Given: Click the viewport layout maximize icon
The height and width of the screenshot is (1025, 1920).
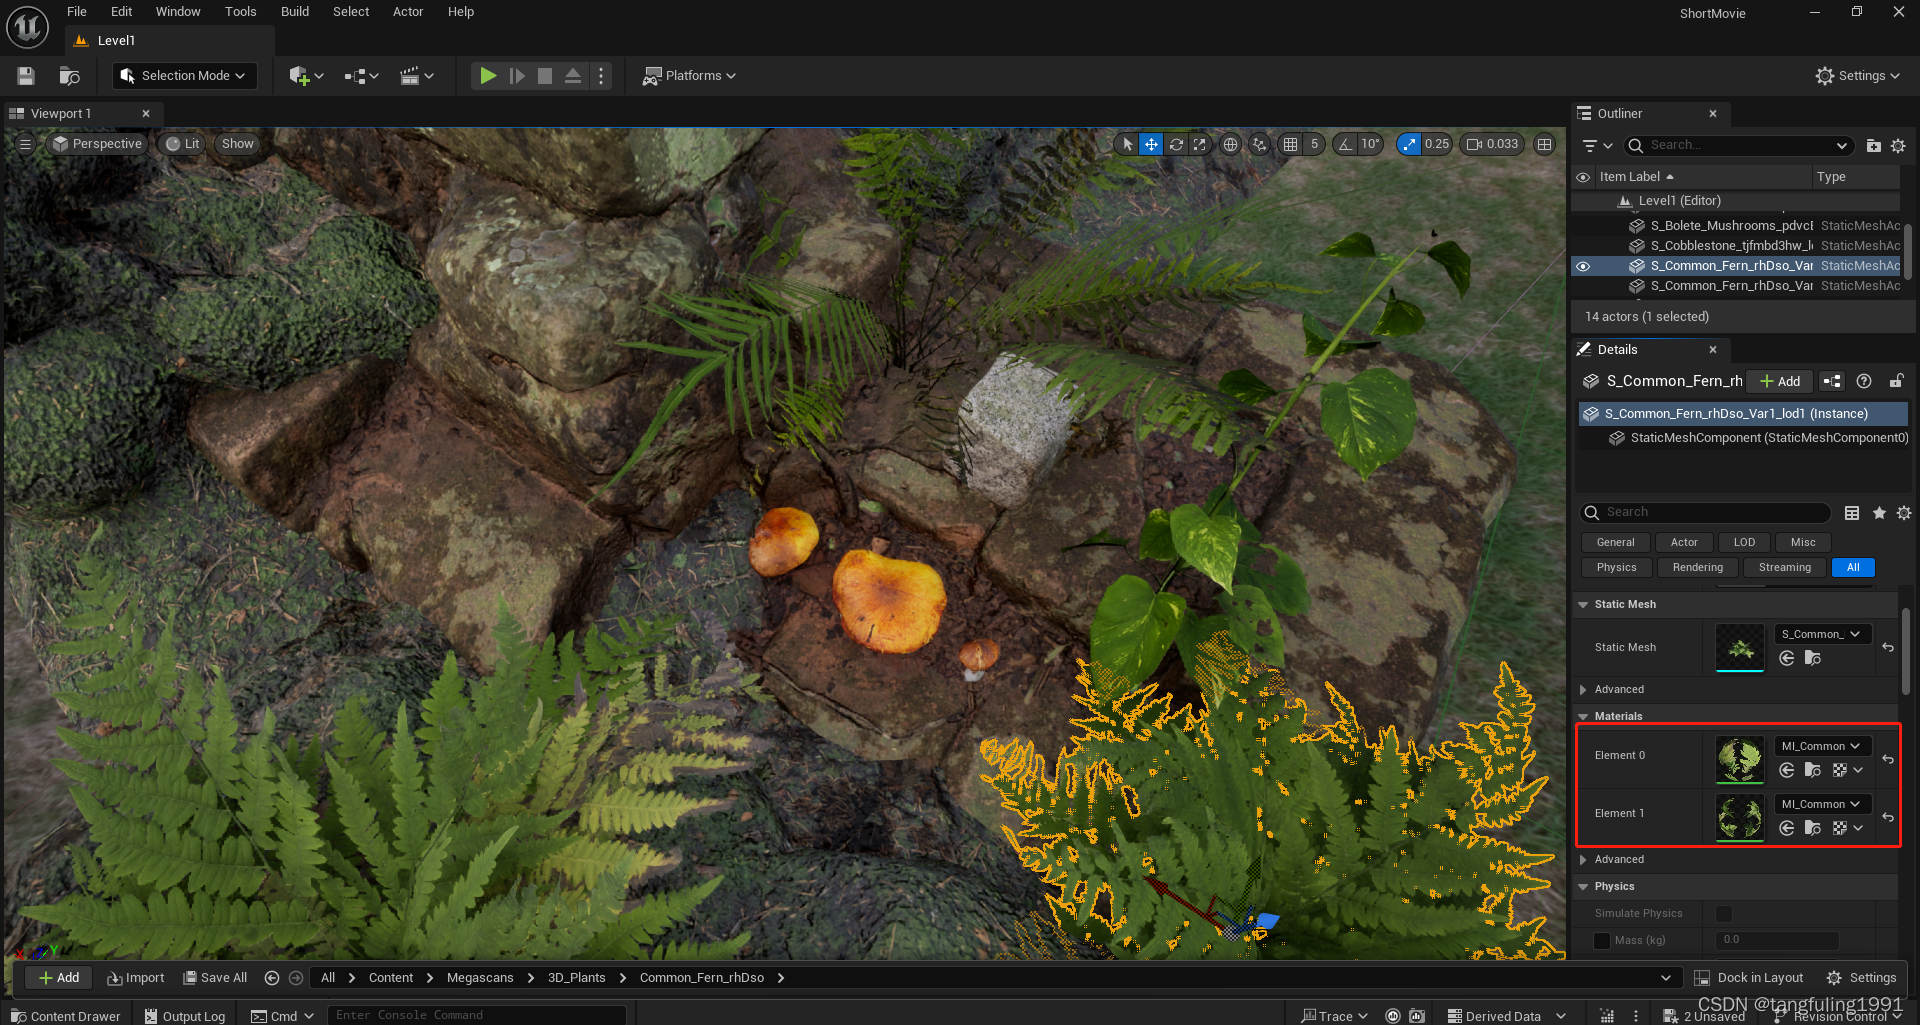Looking at the screenshot, I should 1545,144.
